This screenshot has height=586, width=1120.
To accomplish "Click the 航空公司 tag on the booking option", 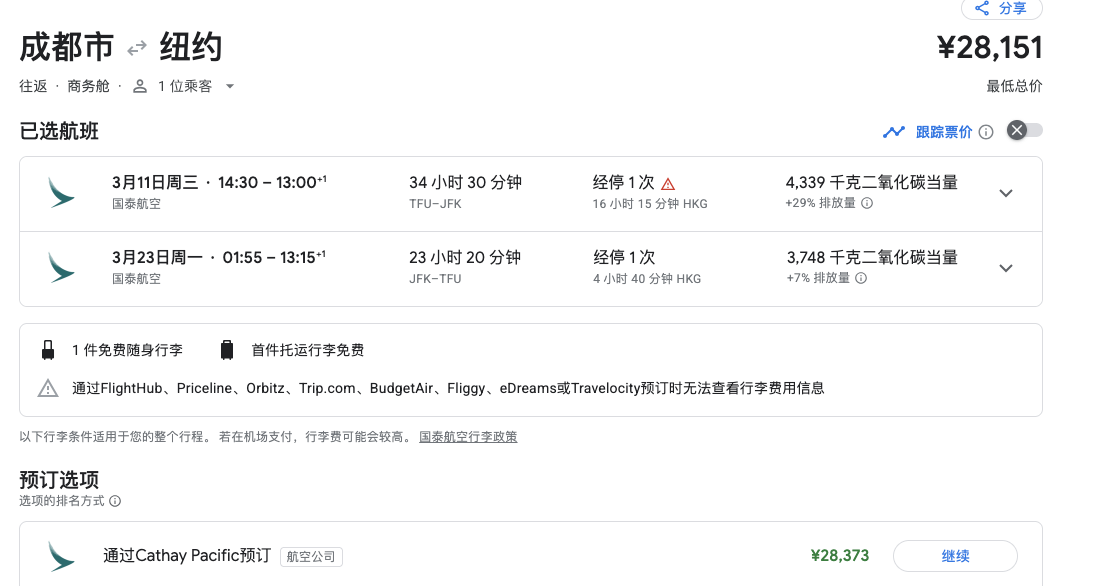I will click(x=311, y=557).
